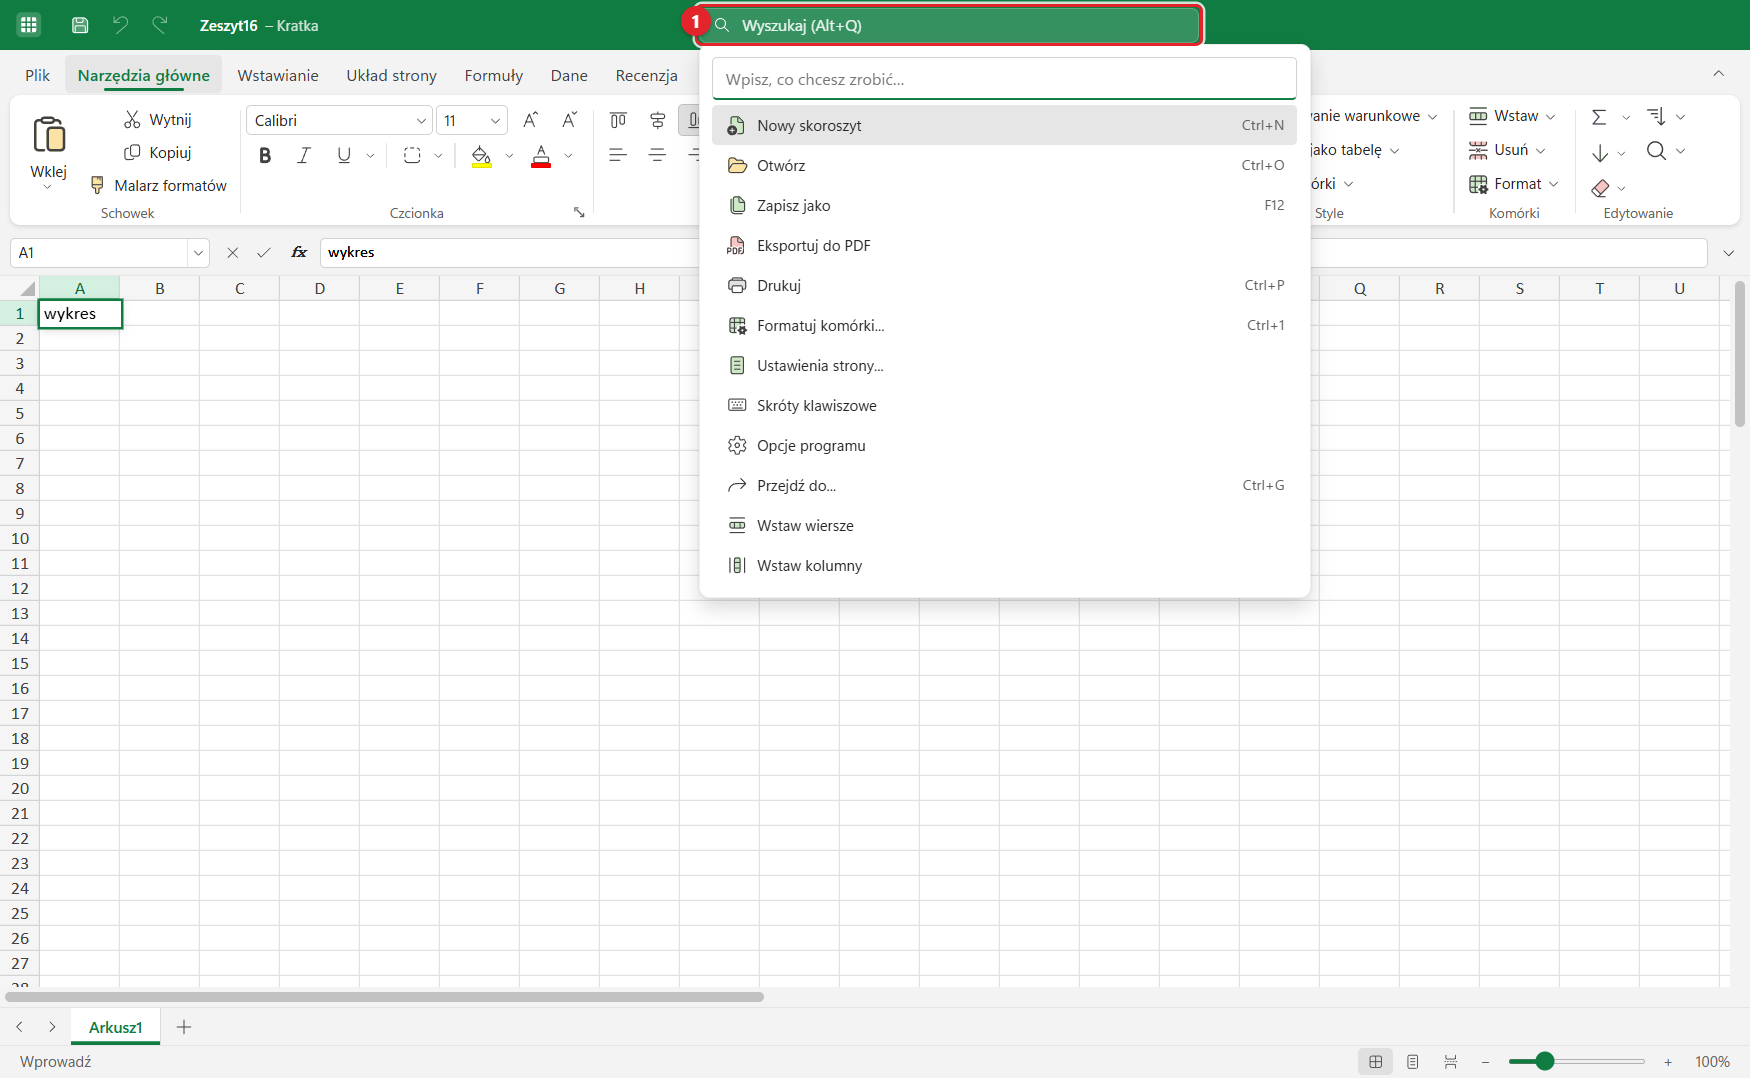Switch to page break preview in status bar

click(1450, 1062)
